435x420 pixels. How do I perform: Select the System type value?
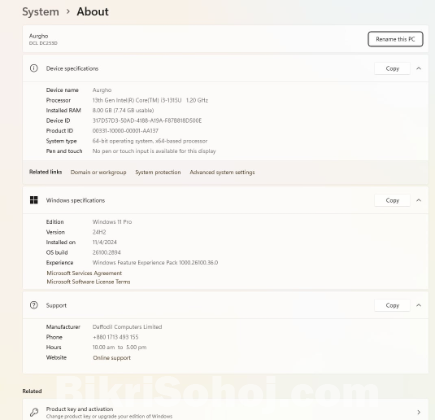150,141
